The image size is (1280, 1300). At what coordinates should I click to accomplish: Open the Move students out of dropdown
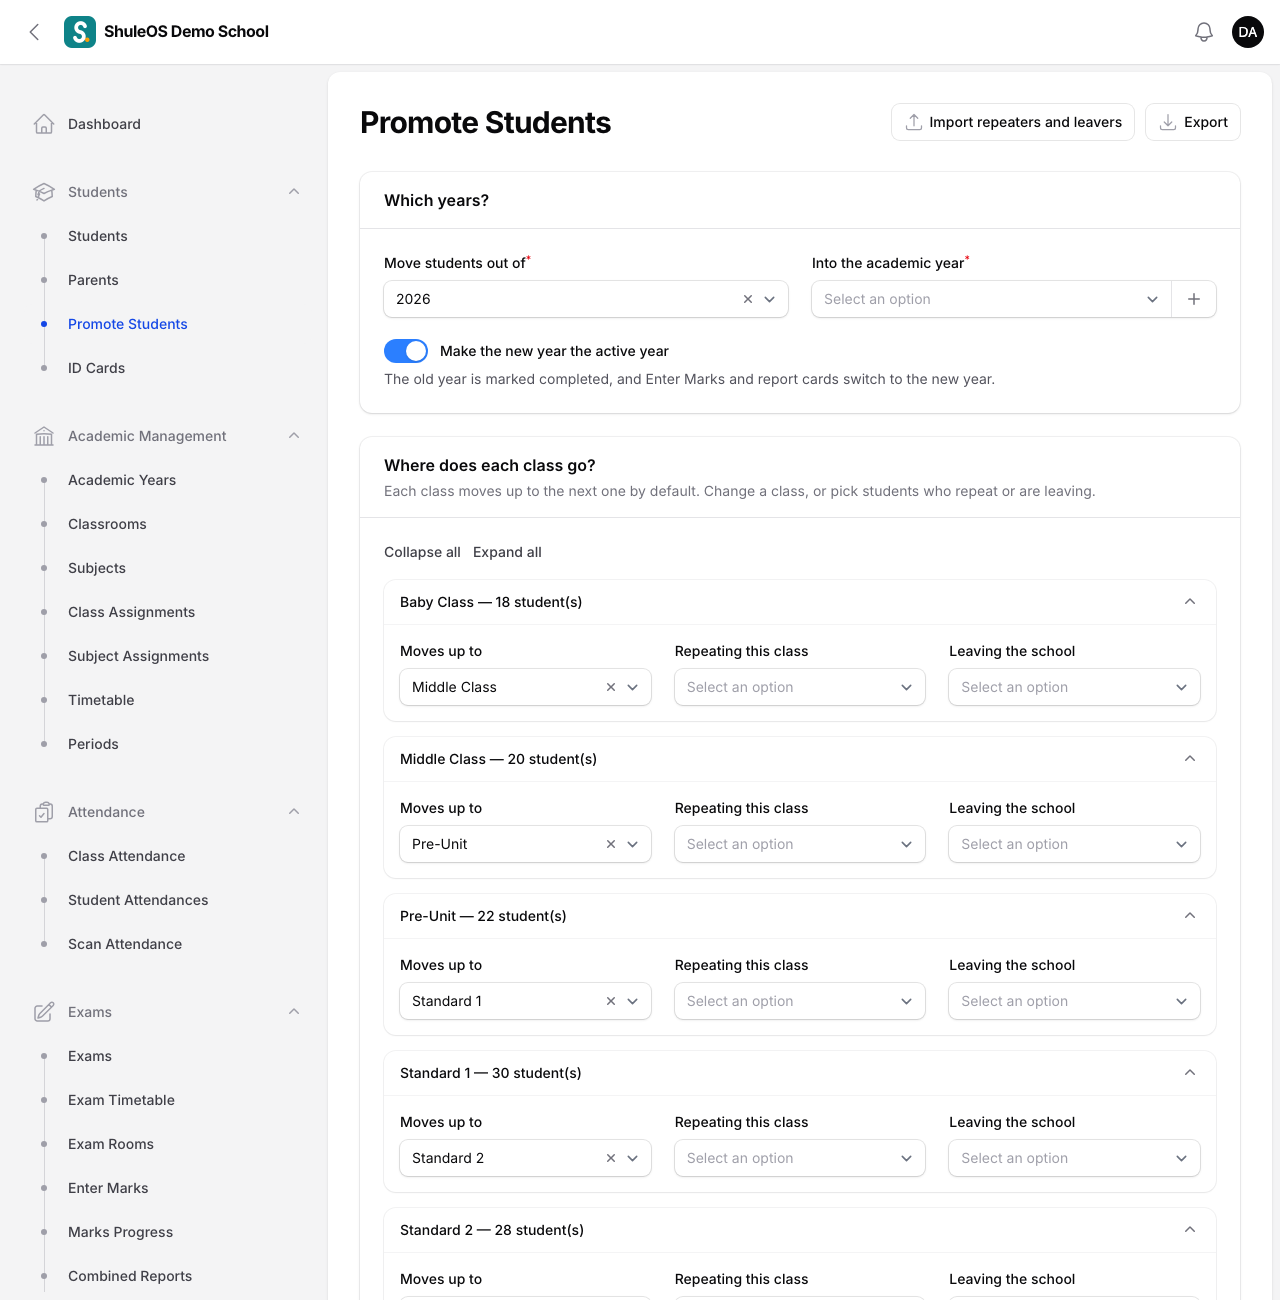click(x=586, y=299)
